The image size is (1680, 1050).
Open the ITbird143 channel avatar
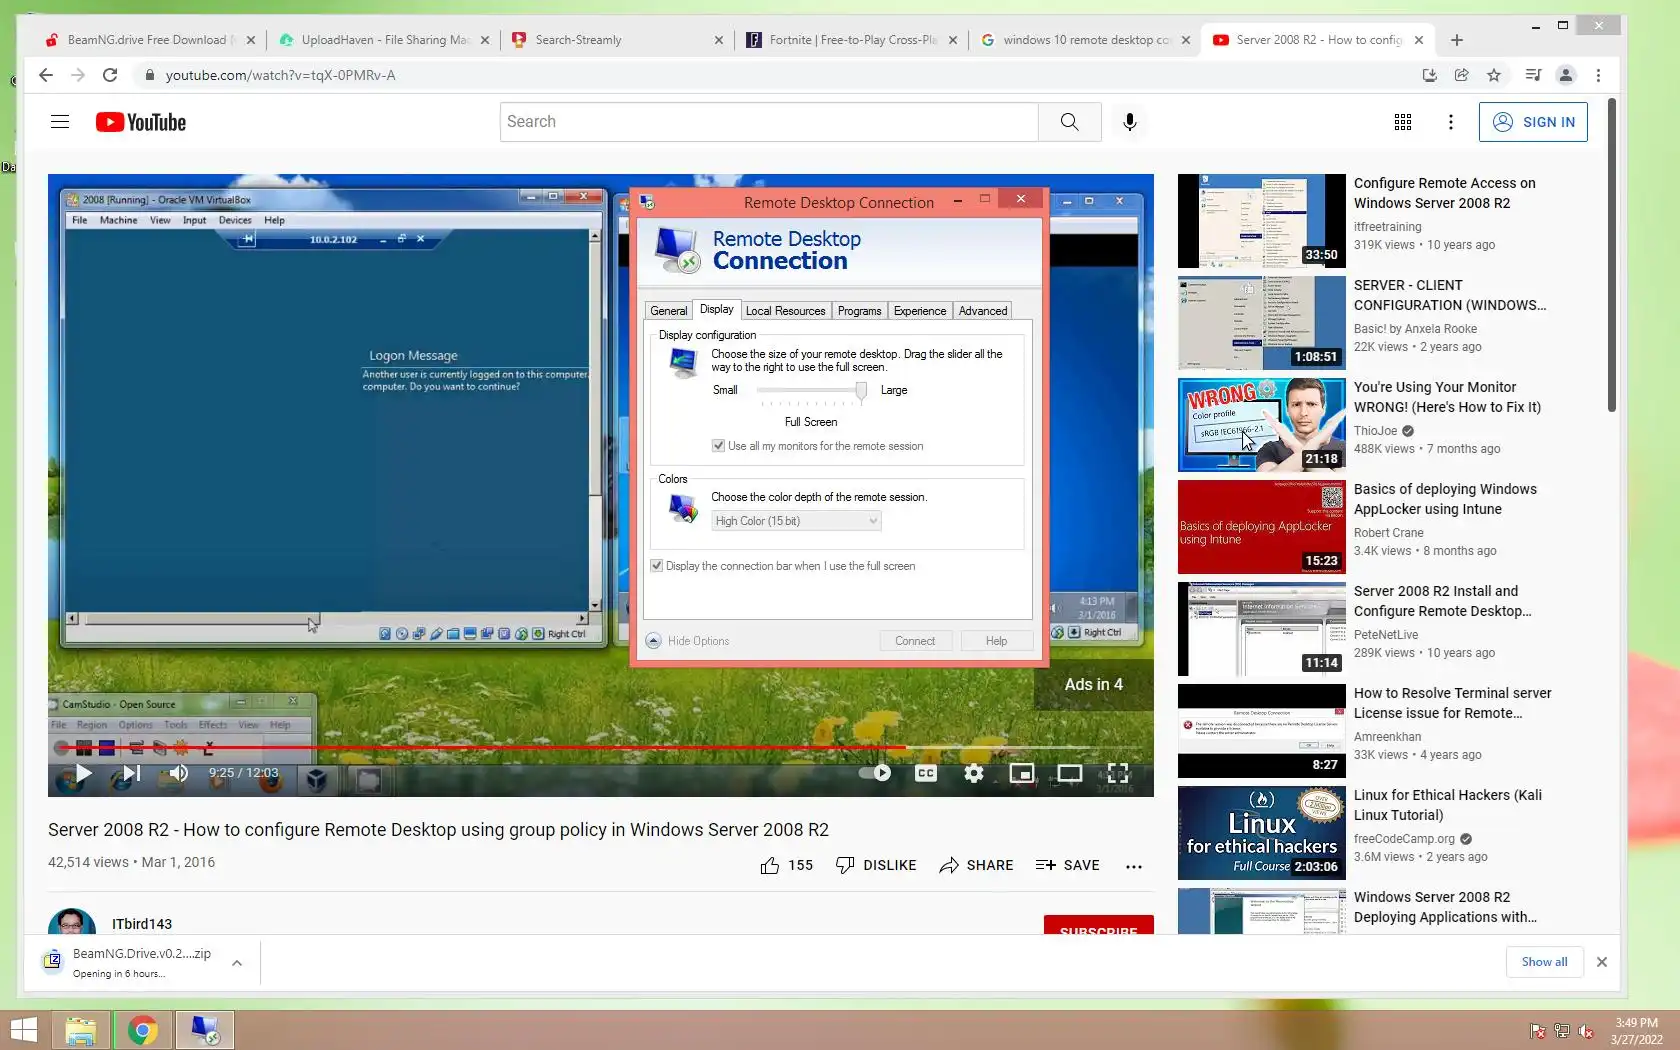(72, 922)
